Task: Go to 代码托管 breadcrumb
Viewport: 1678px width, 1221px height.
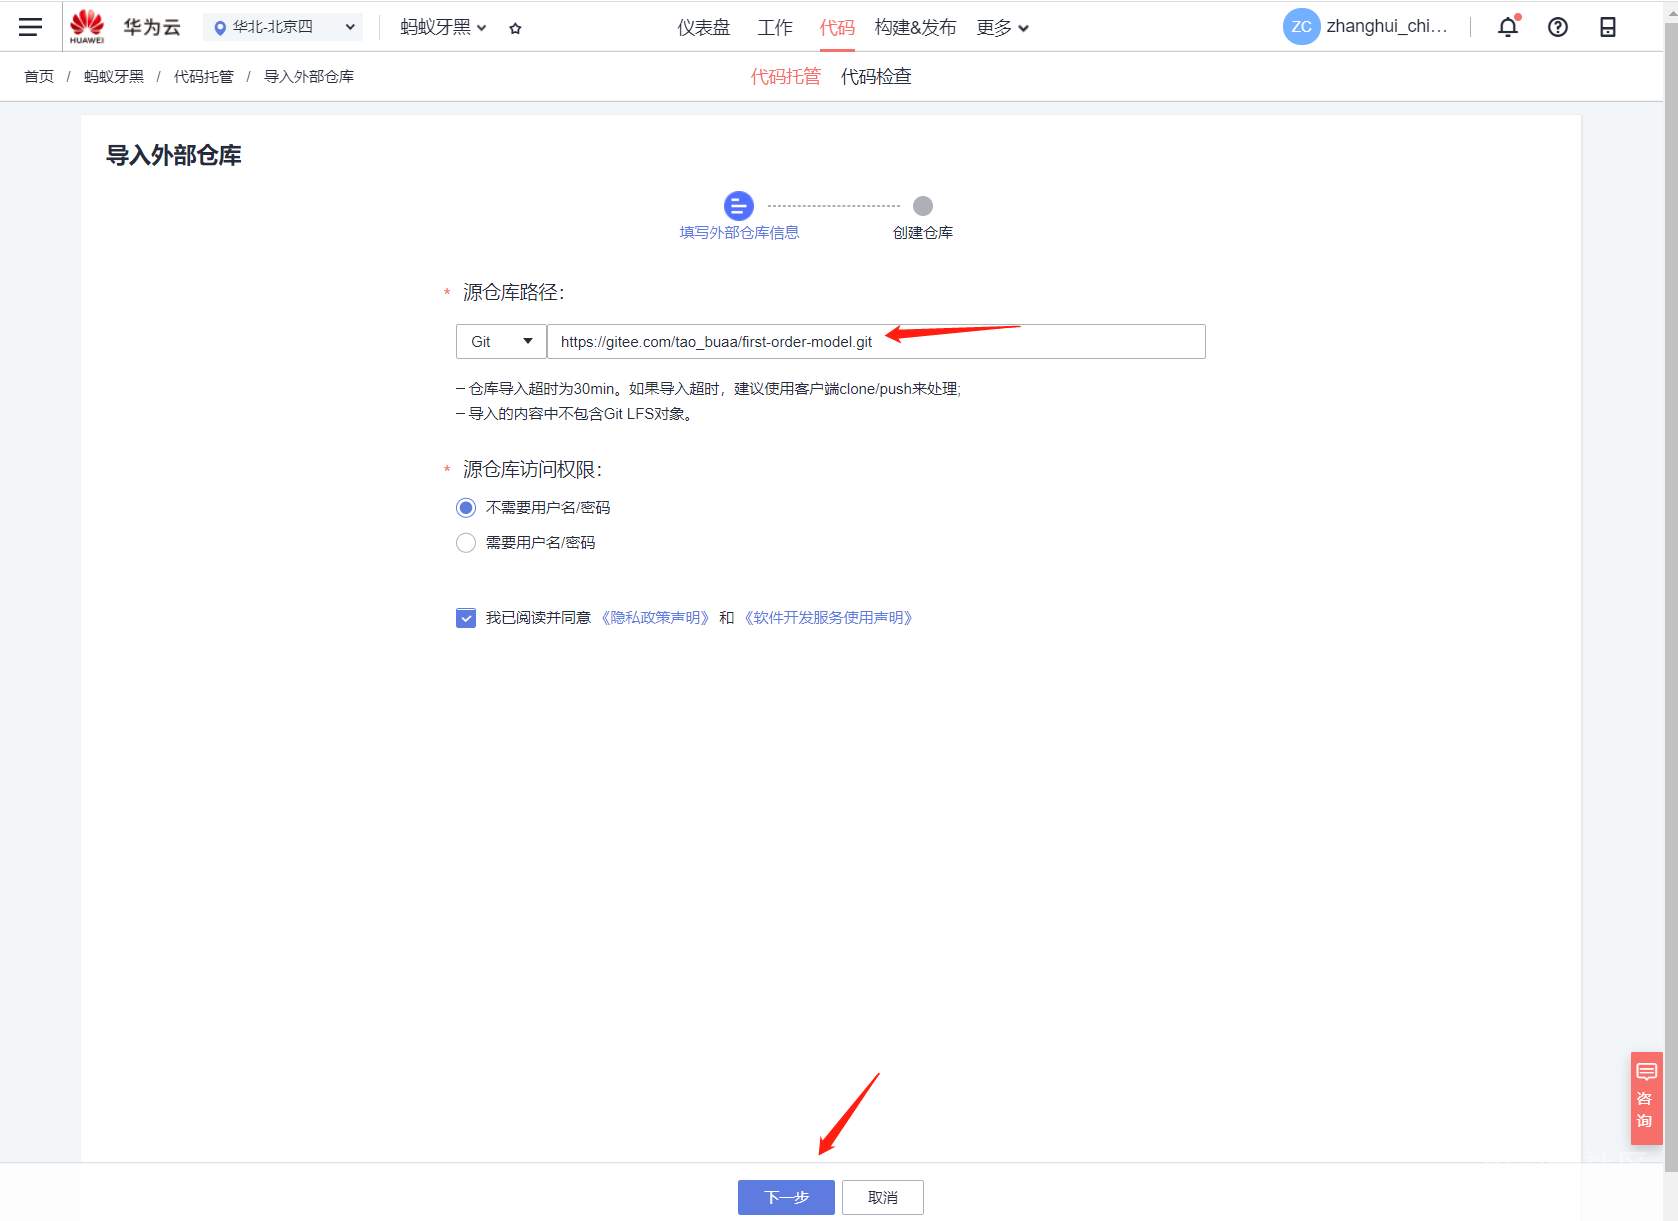Action: [204, 76]
